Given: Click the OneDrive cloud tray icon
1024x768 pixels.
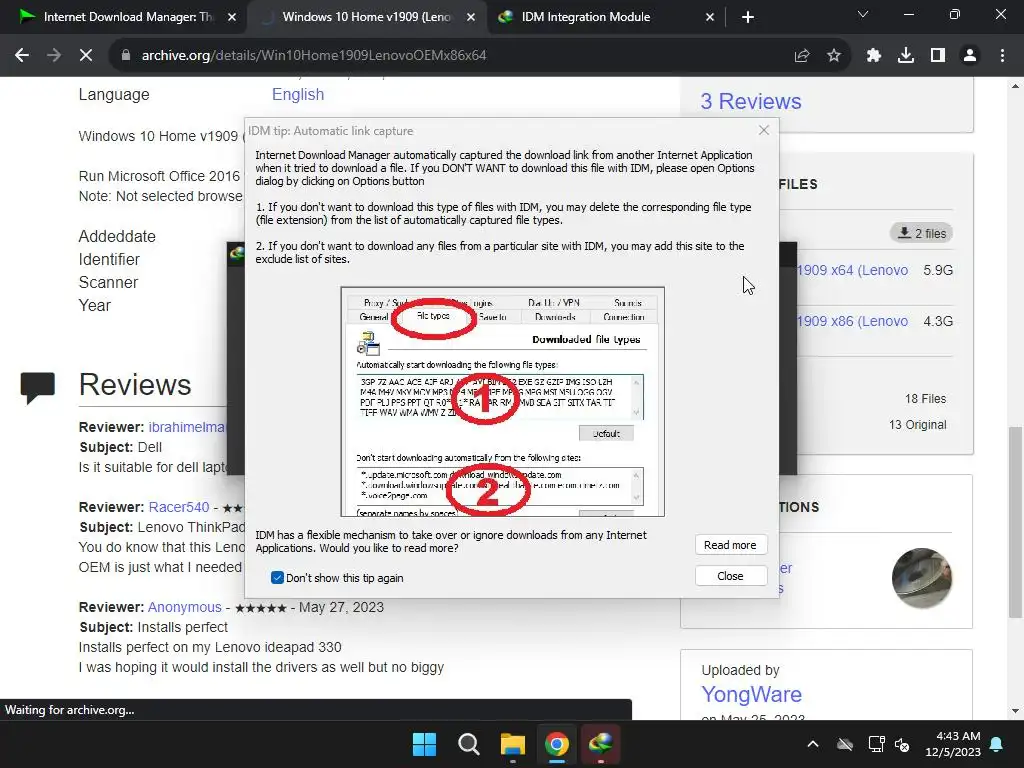Looking at the screenshot, I should [x=845, y=744].
